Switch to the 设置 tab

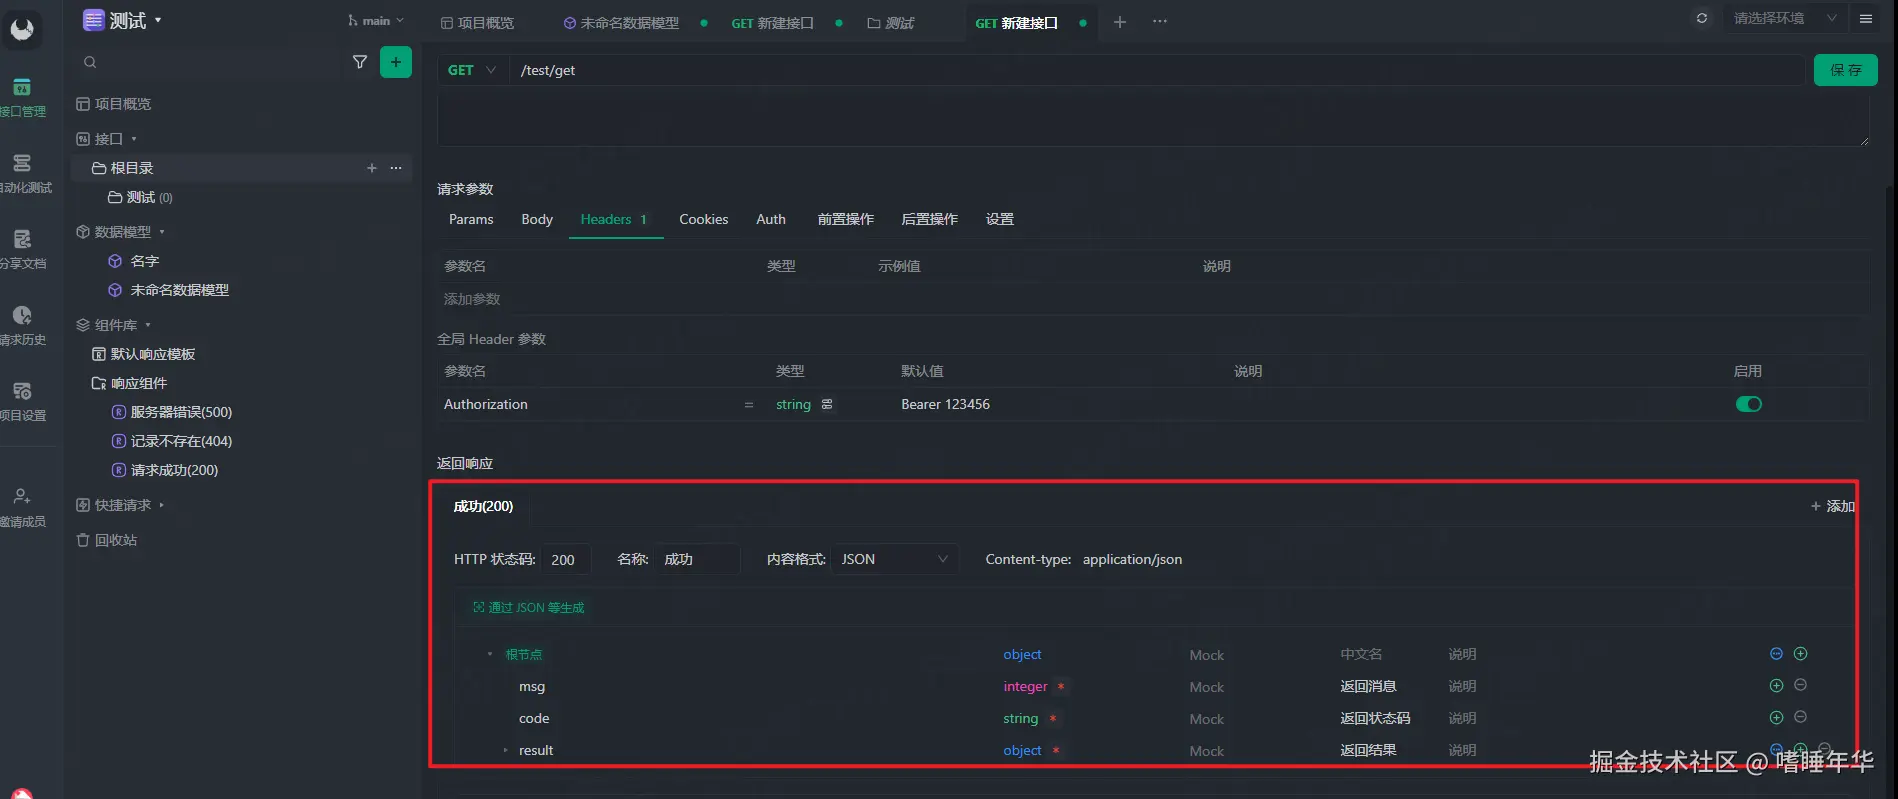1000,219
